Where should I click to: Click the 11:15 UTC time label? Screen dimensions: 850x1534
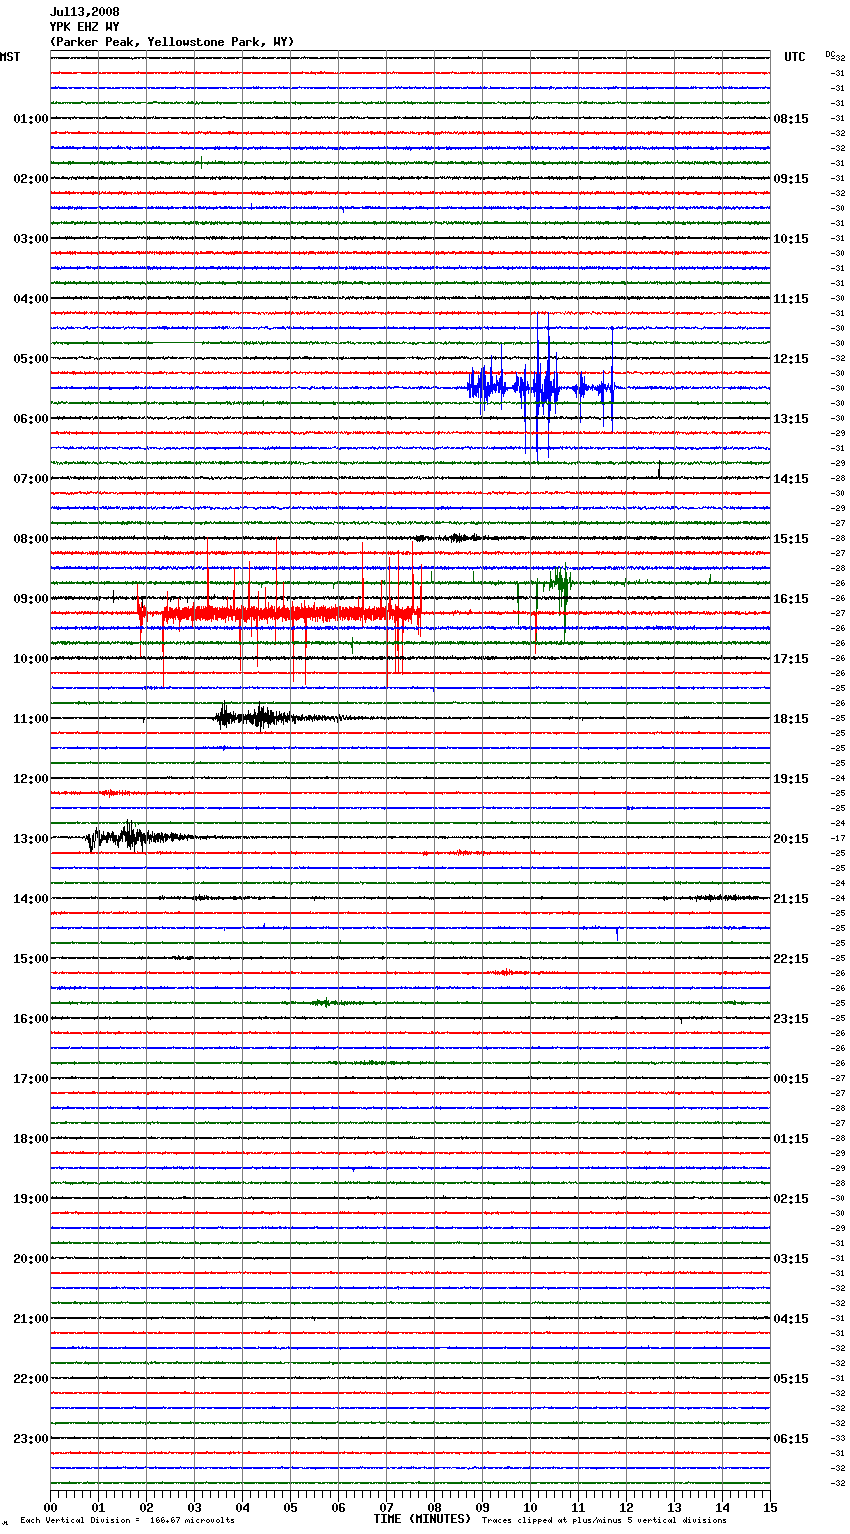[x=791, y=299]
